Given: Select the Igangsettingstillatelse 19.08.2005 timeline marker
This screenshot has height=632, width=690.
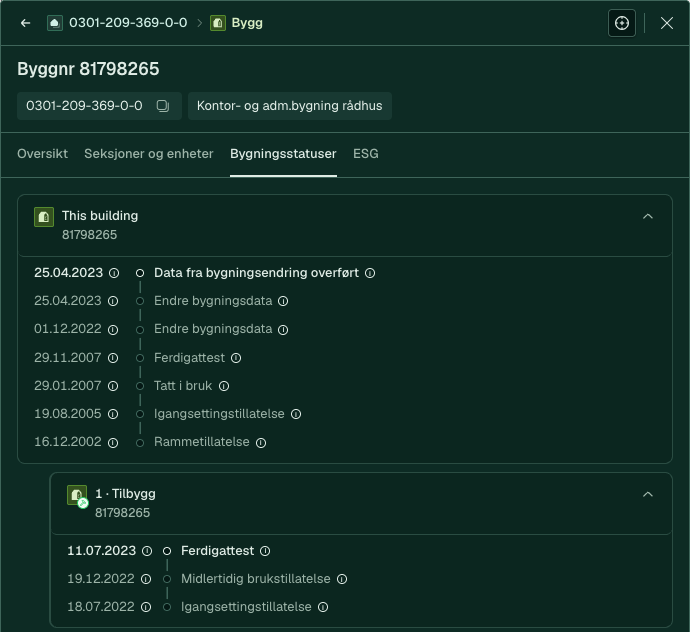Looking at the screenshot, I should (140, 414).
